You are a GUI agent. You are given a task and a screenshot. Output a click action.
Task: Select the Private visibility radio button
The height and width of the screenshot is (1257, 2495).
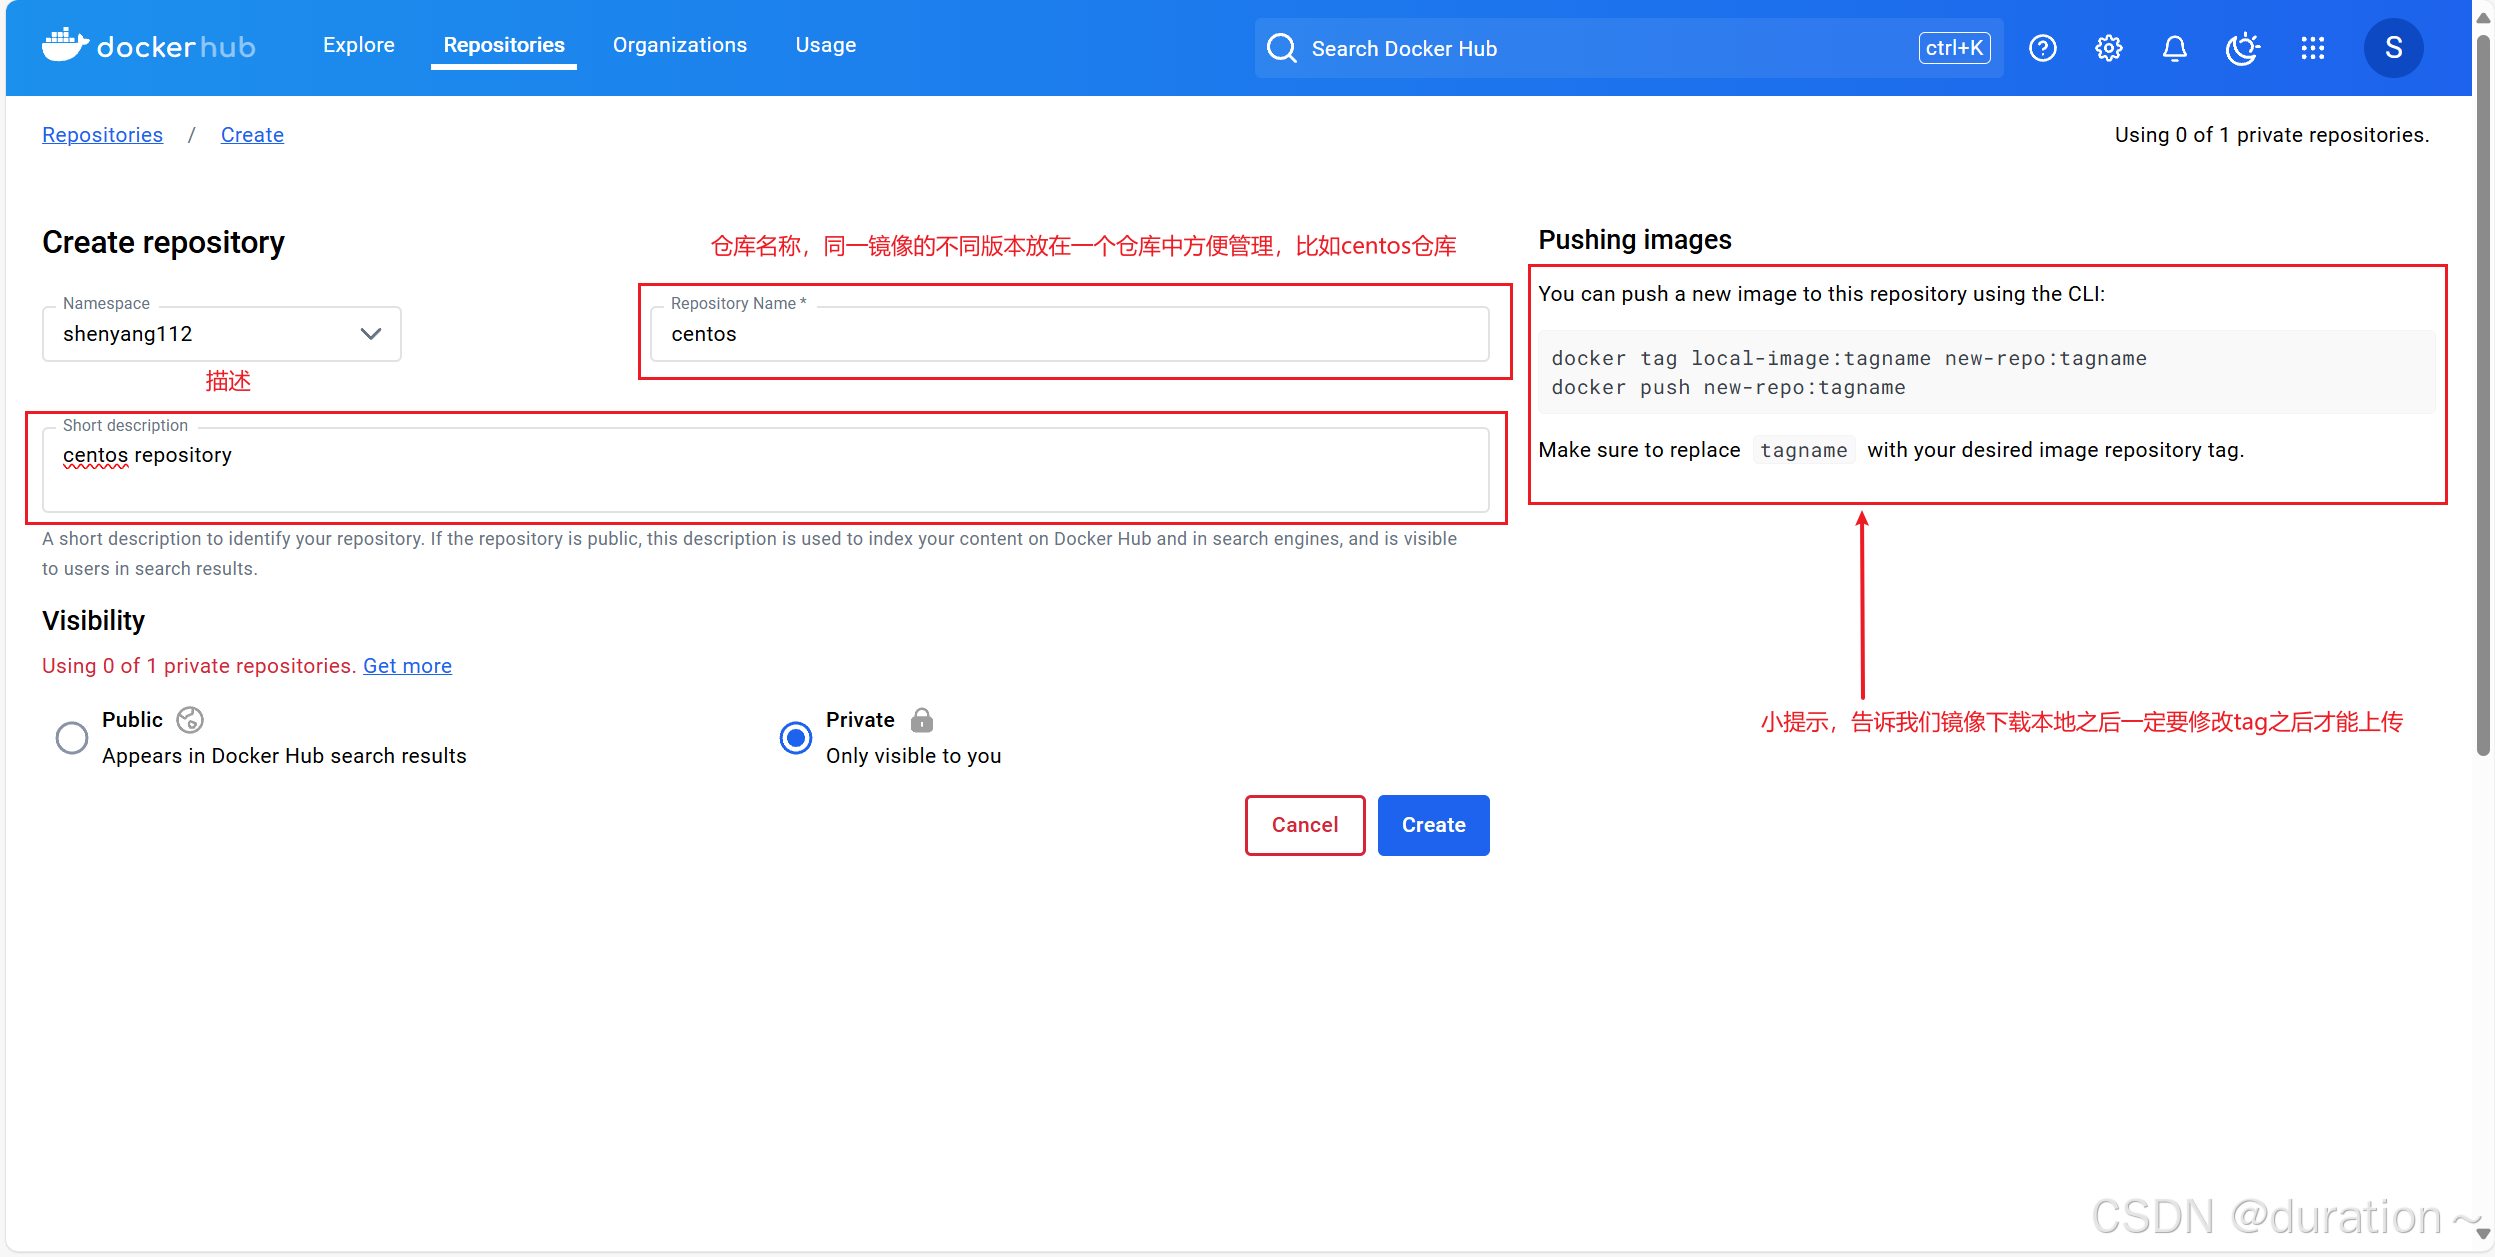796,738
